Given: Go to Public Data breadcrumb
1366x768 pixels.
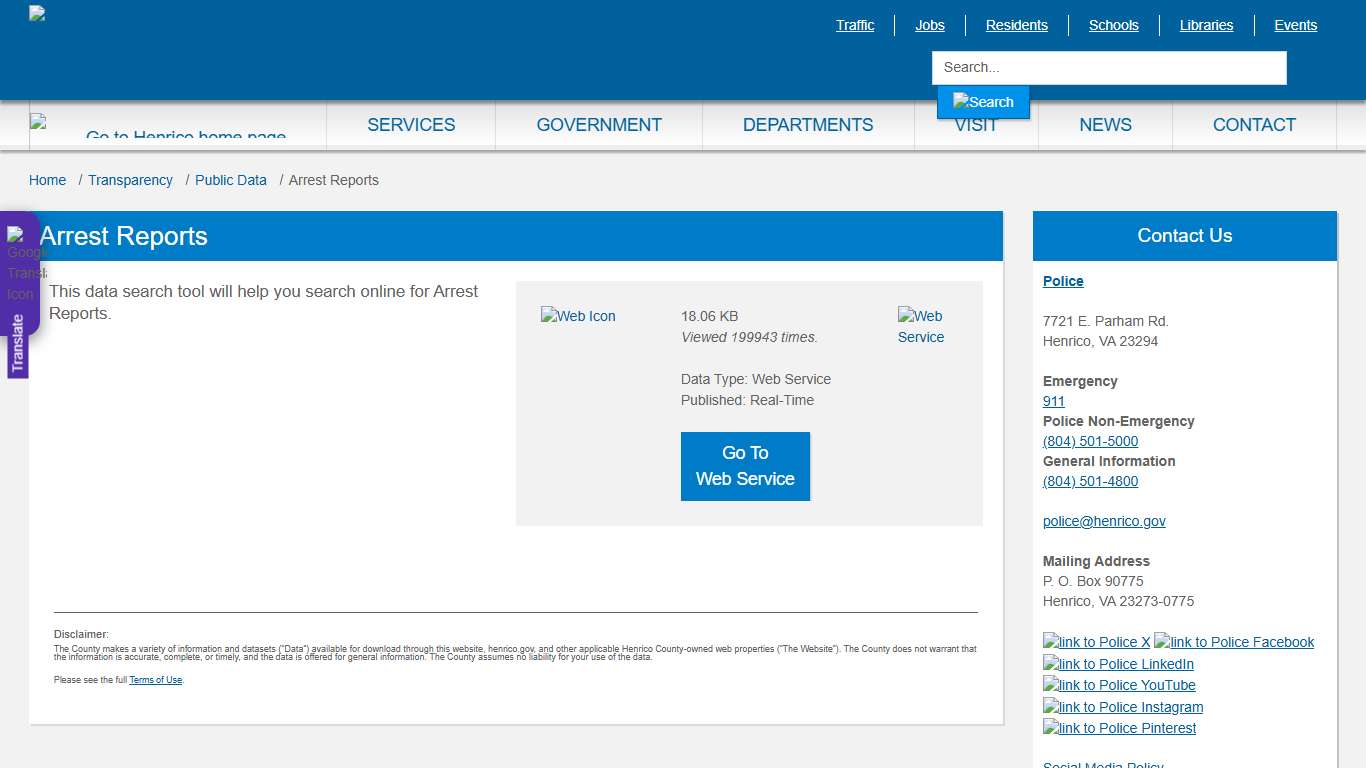Looking at the screenshot, I should point(231,180).
